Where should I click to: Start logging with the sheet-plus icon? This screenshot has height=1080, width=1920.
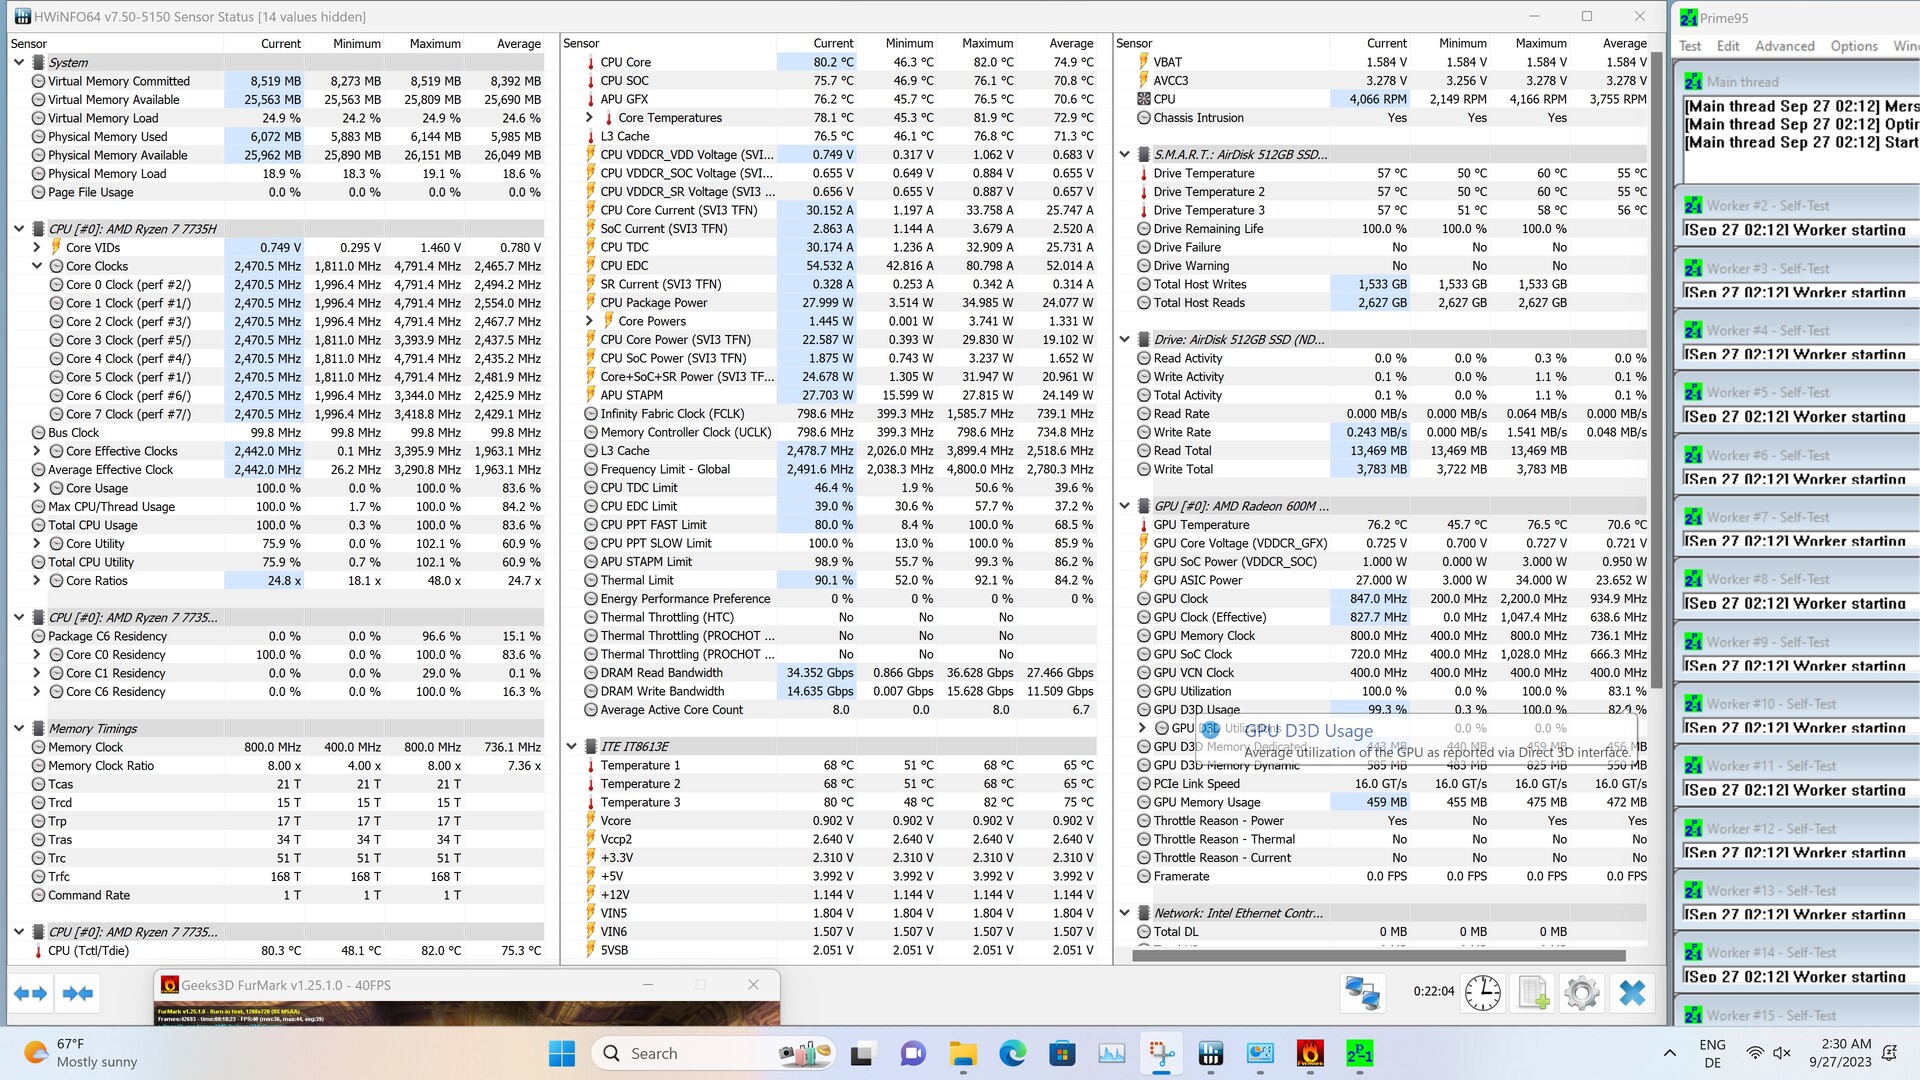pos(1533,992)
